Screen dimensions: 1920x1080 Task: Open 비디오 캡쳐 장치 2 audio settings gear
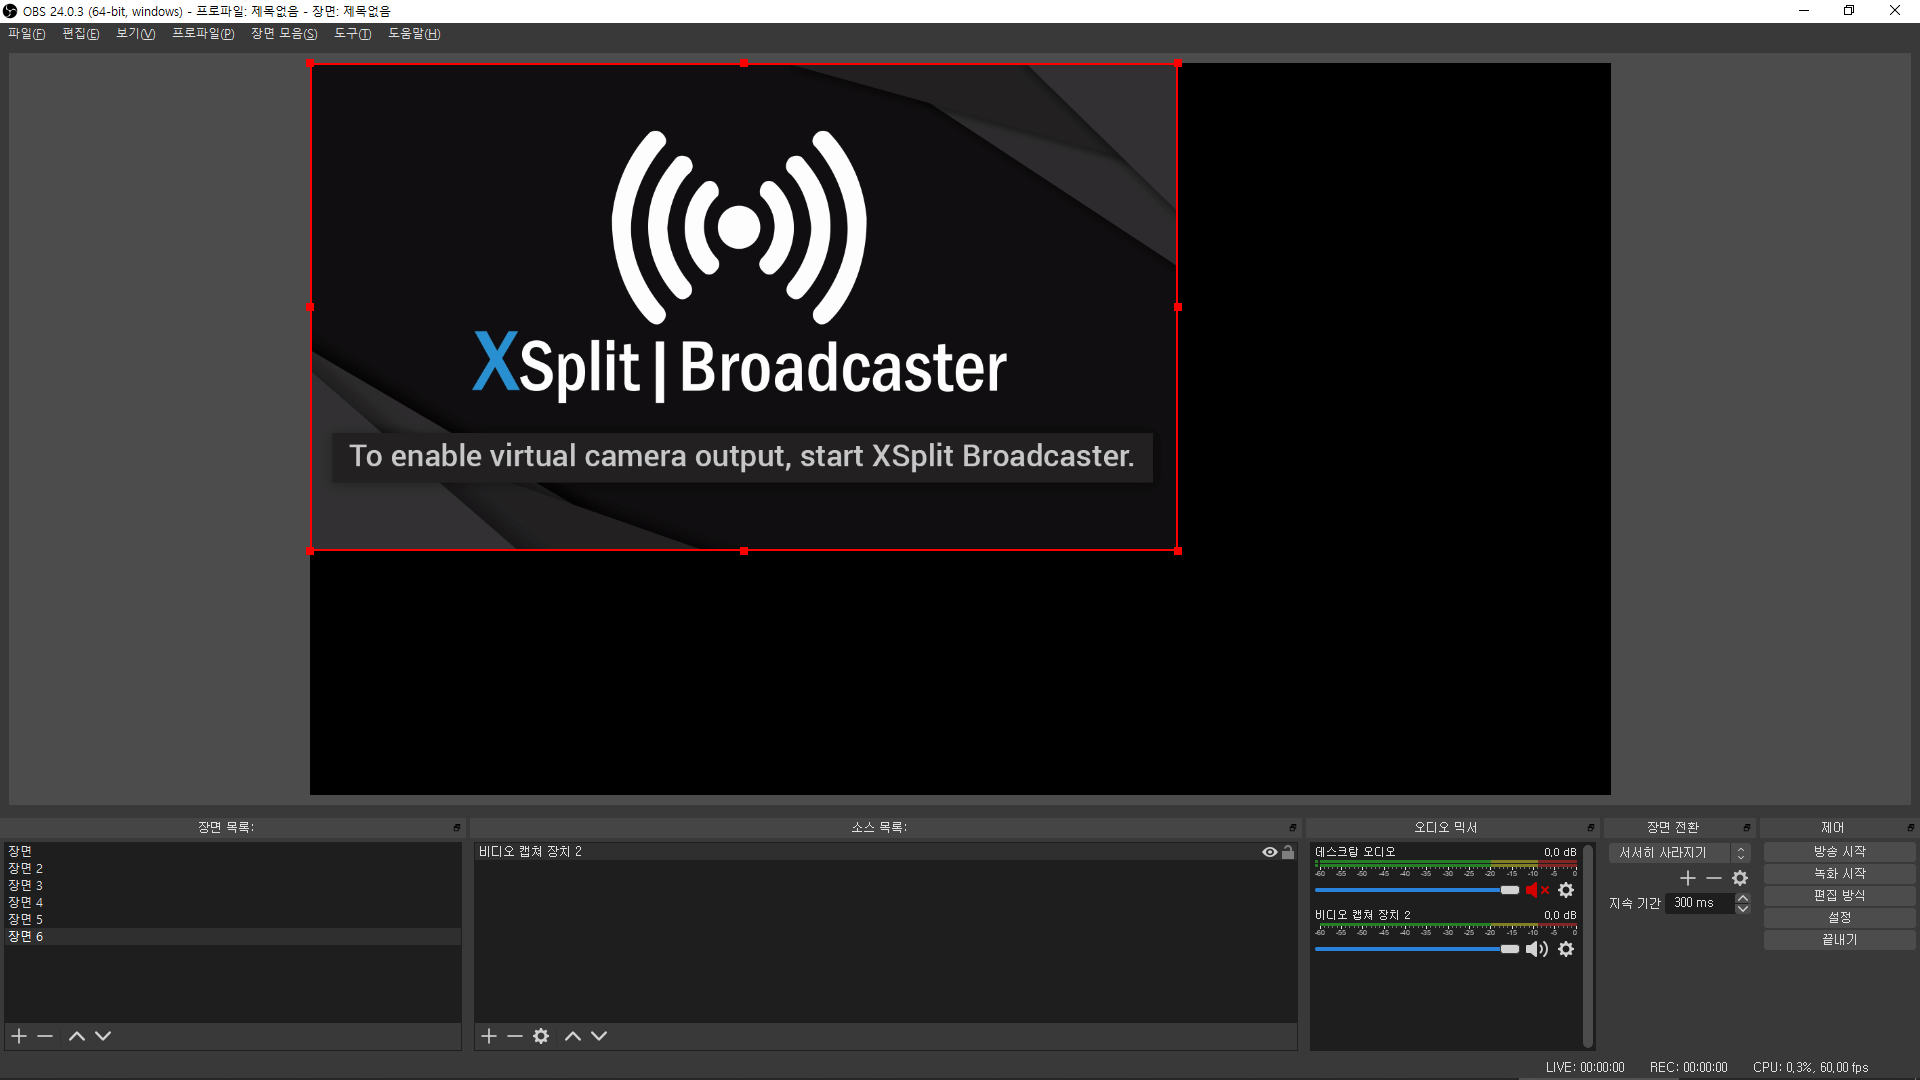click(x=1566, y=949)
